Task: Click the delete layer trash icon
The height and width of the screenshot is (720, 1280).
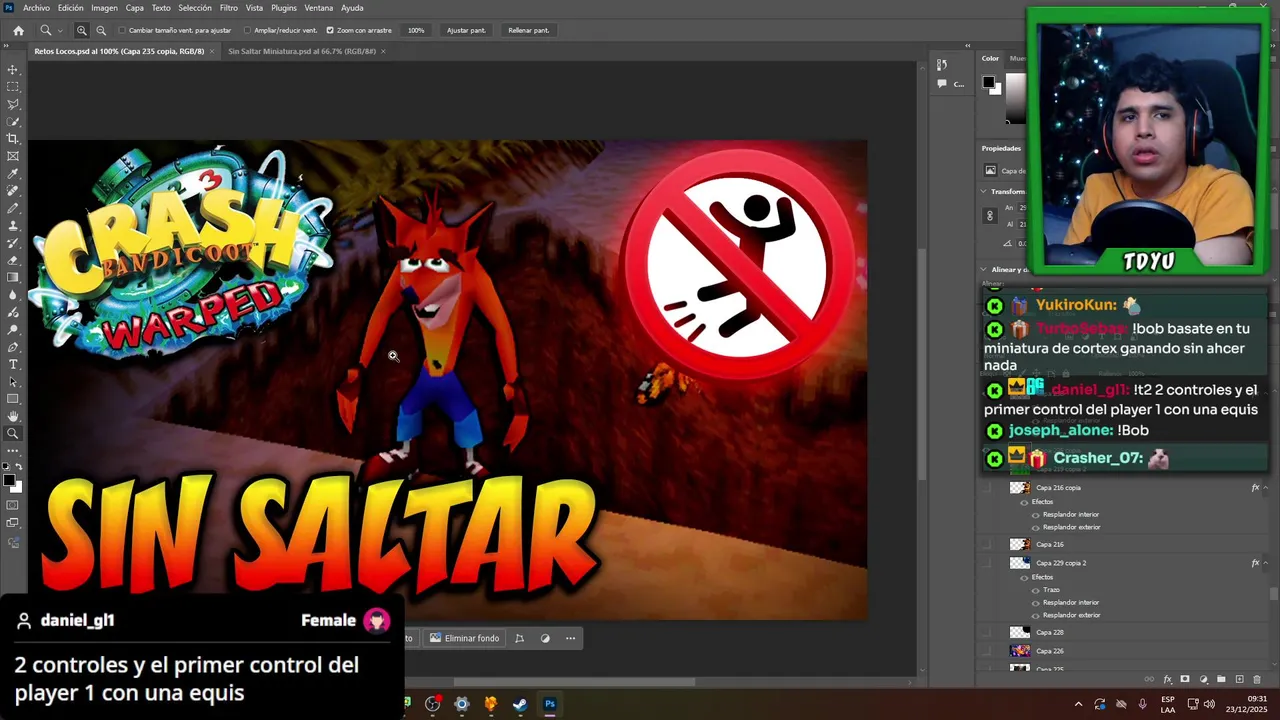Action: (x=1257, y=680)
